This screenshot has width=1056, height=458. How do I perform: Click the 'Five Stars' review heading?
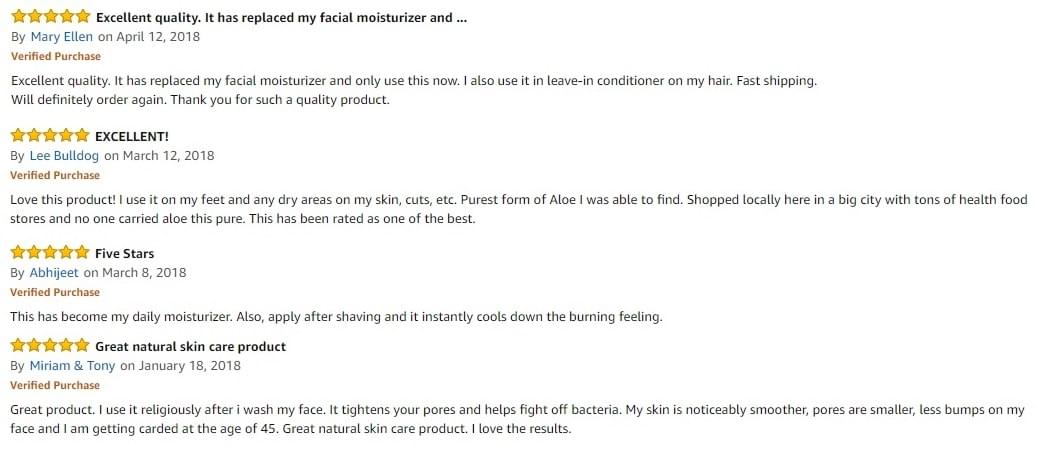coord(124,254)
